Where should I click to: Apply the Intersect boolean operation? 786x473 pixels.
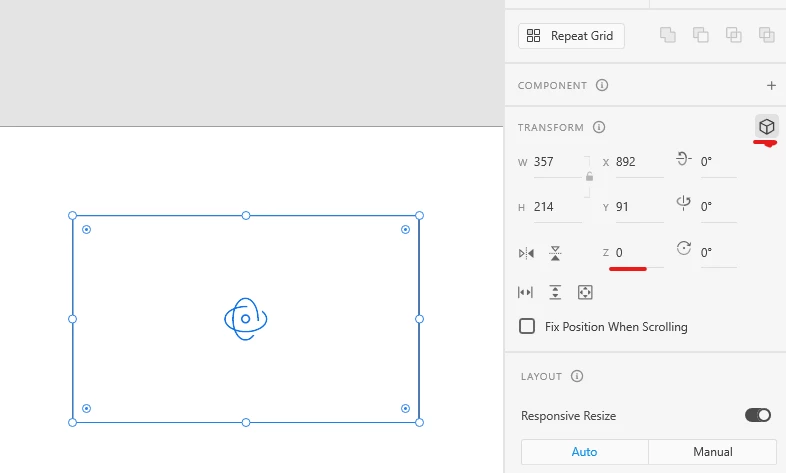point(733,35)
